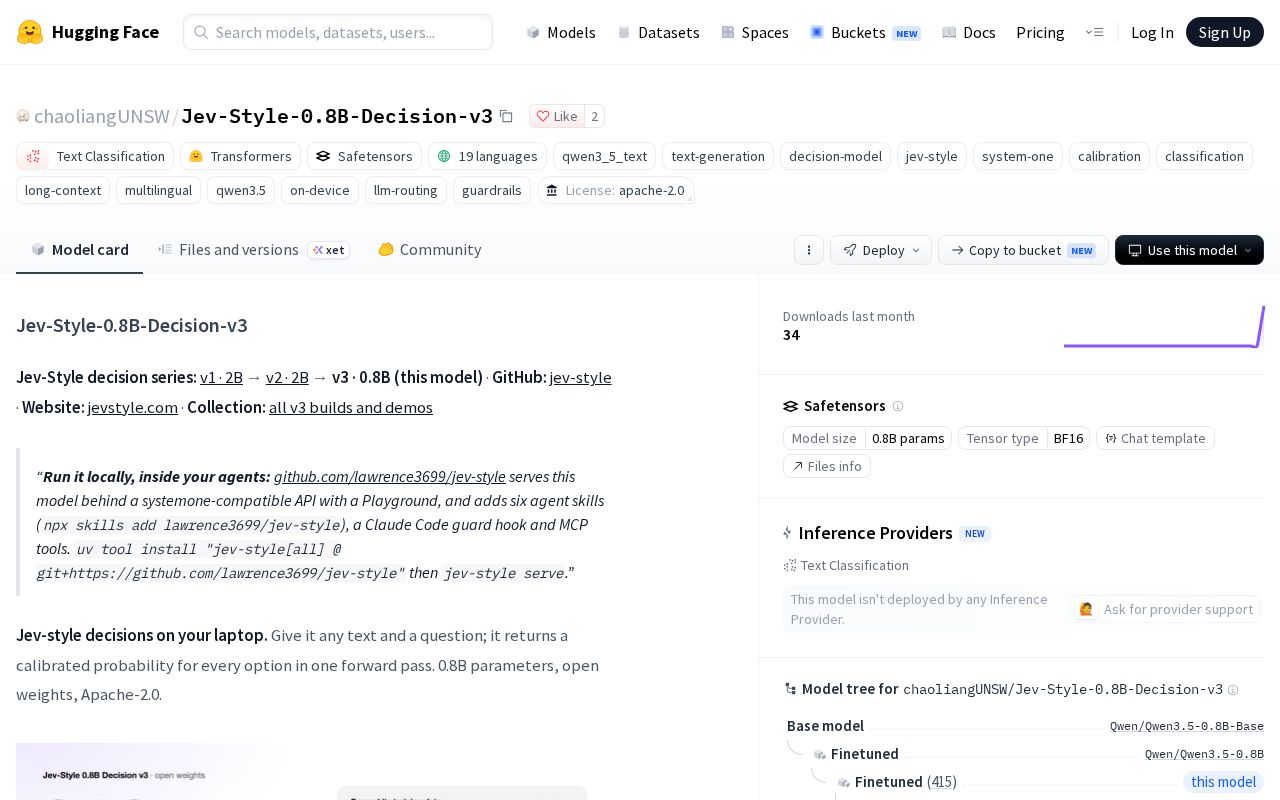
Task: Copy model name with the clipboard icon
Action: (506, 116)
